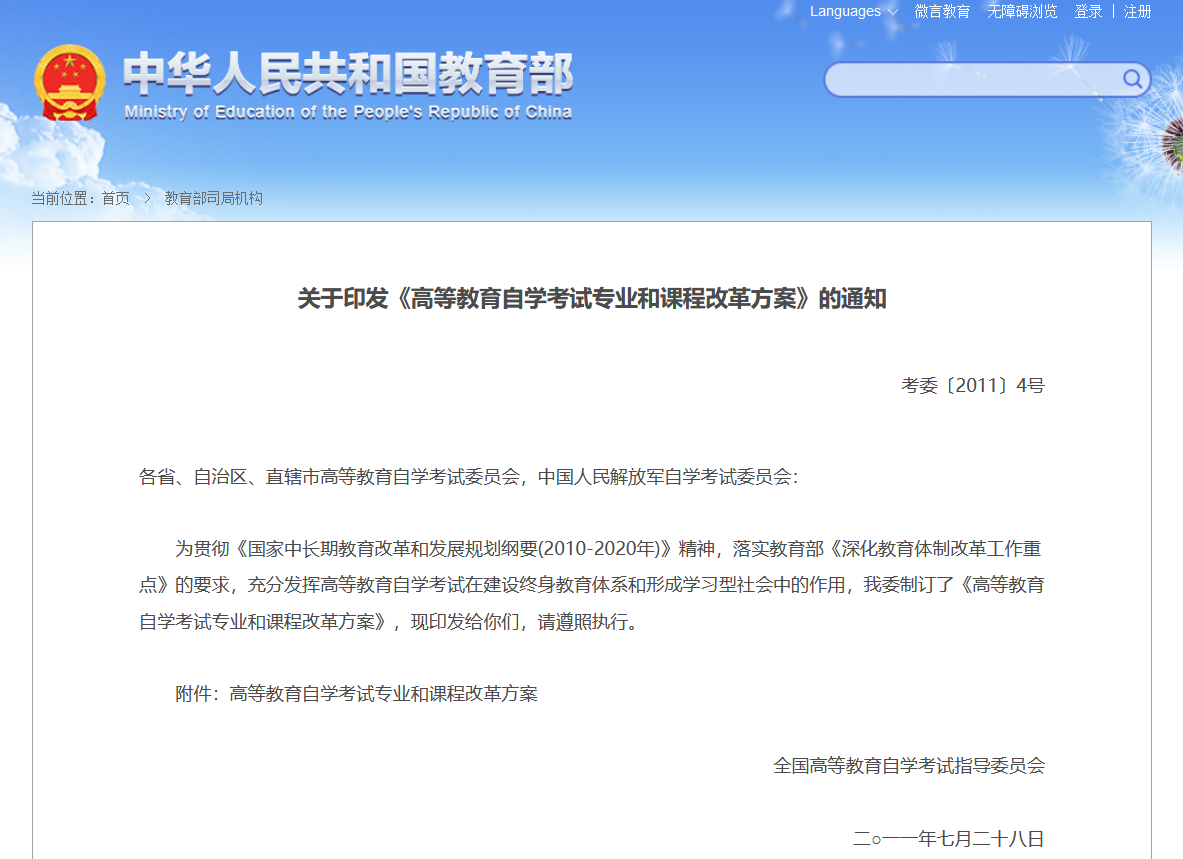Open the 无障碍浏览 accessibility link
The height and width of the screenshot is (859, 1183).
[x=1022, y=11]
